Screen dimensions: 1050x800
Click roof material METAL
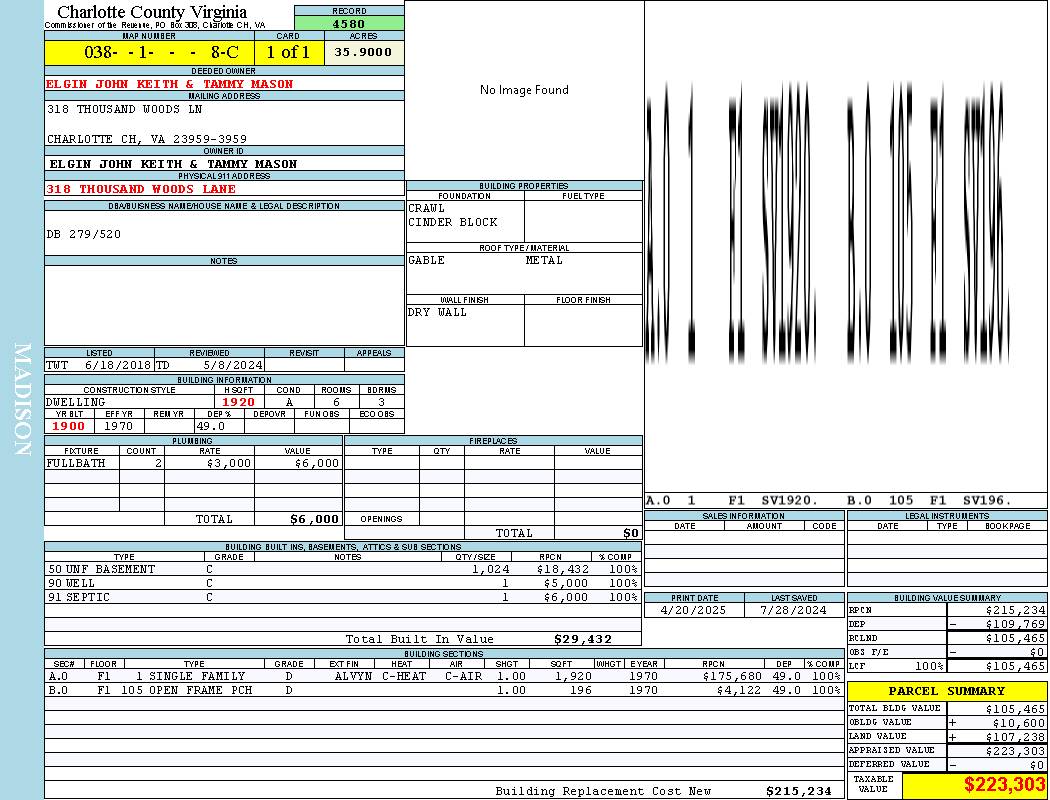tap(544, 260)
